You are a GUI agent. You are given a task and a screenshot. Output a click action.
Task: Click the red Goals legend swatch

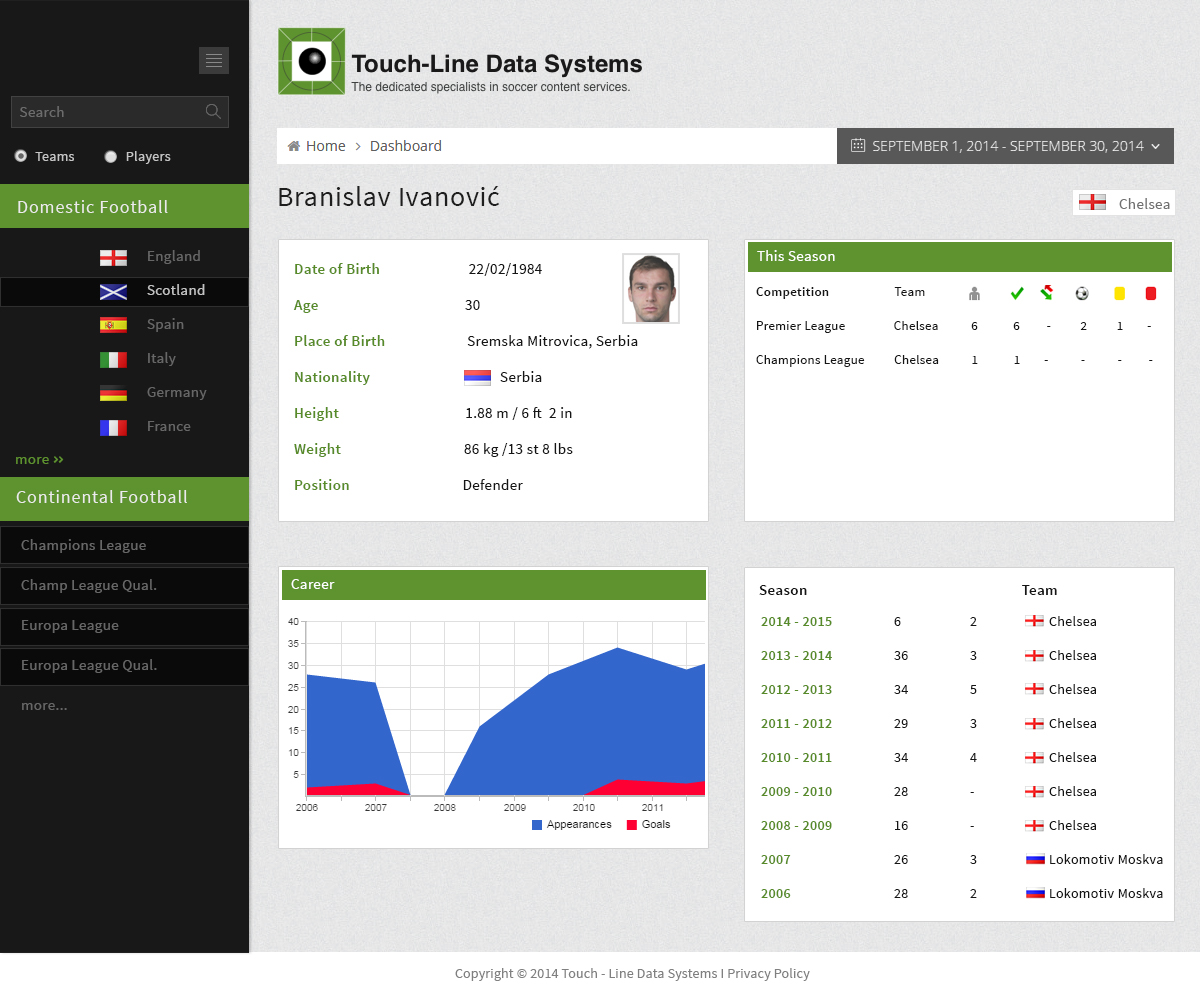click(x=632, y=825)
